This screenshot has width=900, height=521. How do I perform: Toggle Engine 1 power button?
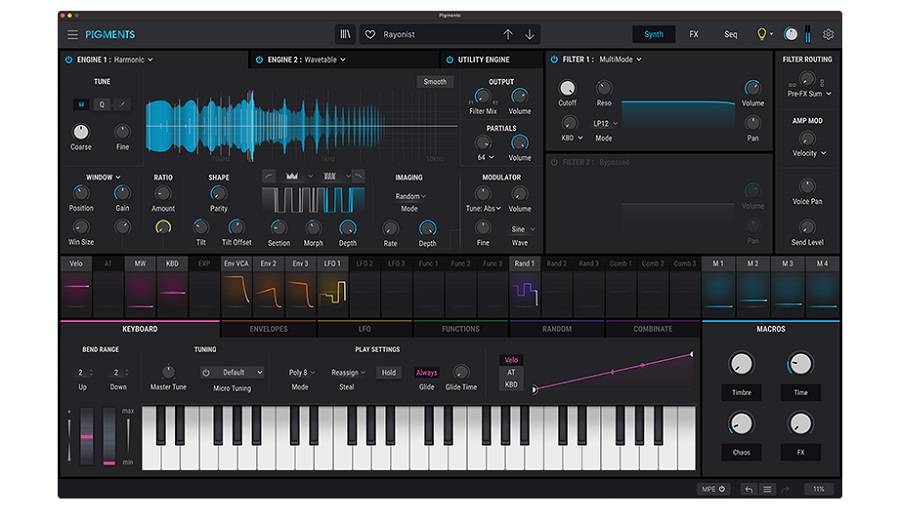pos(68,60)
